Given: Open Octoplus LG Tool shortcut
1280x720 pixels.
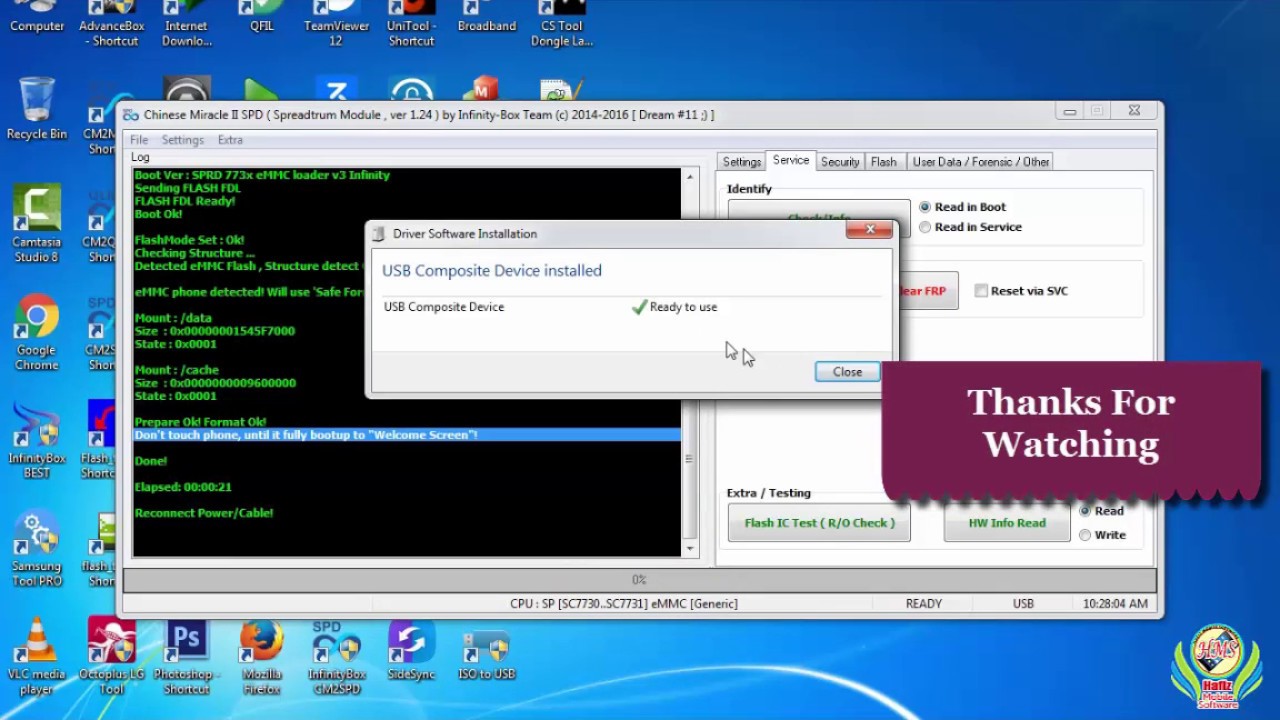Looking at the screenshot, I should (112, 656).
